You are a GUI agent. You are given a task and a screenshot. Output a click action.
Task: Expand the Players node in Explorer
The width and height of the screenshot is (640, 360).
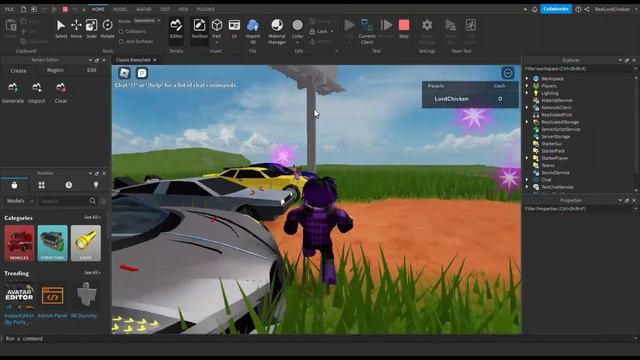527,86
